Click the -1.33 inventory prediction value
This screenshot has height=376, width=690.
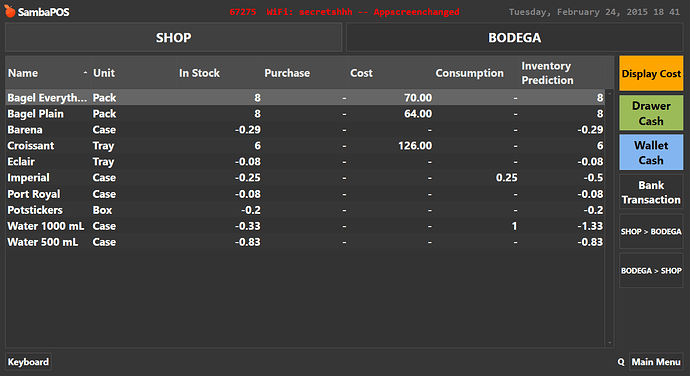[590, 226]
